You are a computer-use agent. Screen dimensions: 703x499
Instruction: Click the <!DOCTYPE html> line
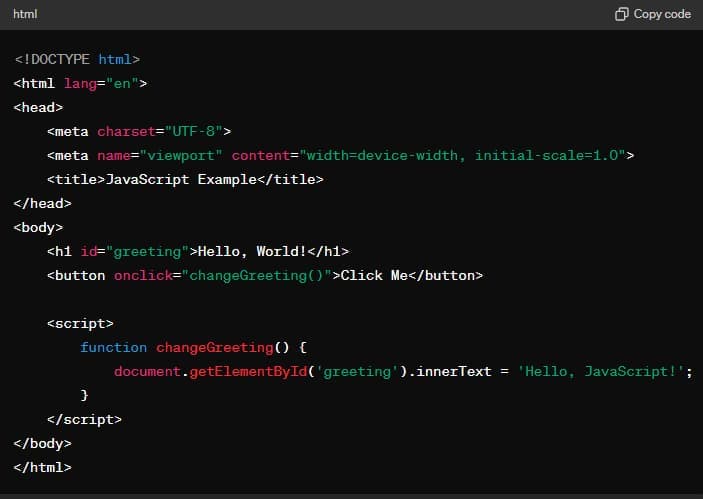[x=77, y=59]
